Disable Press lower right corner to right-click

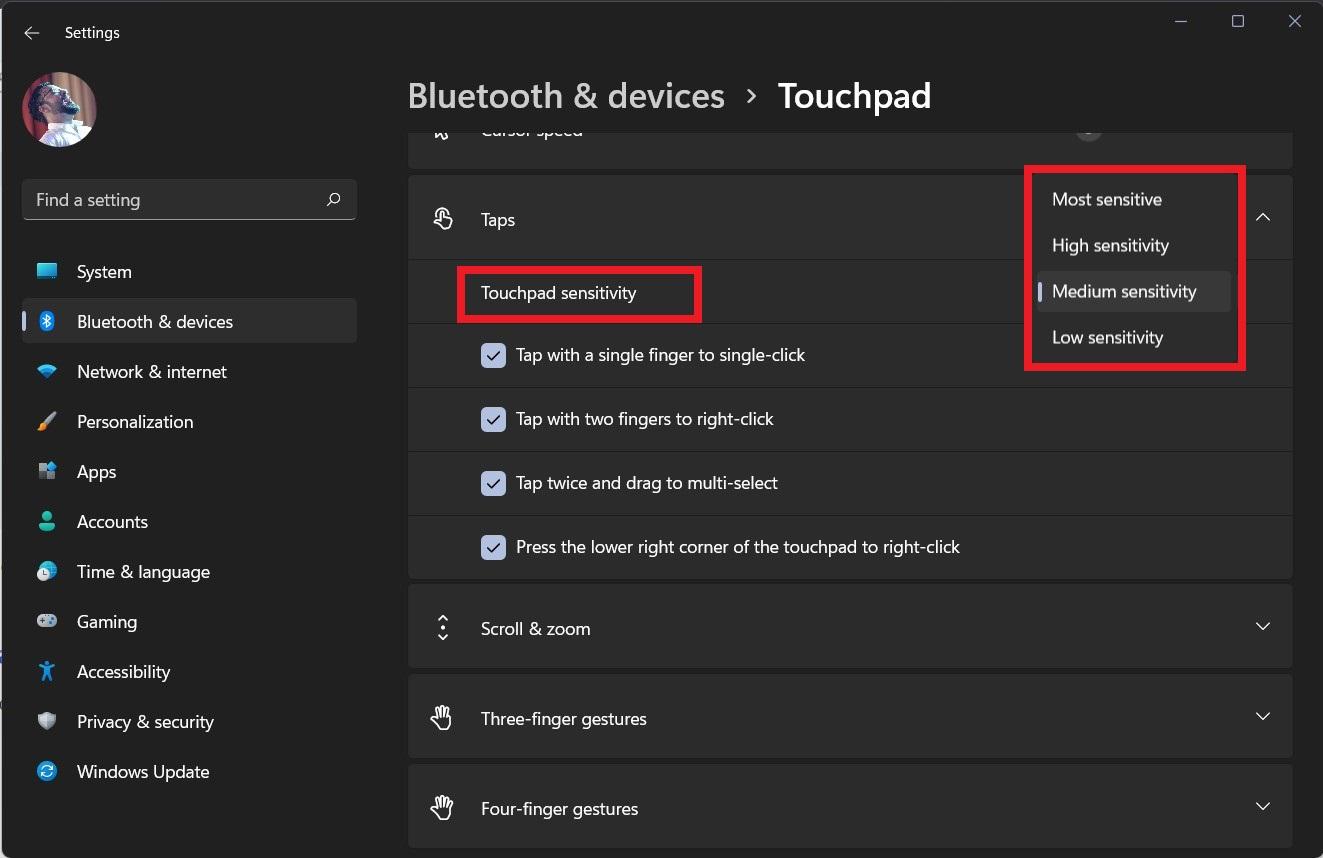tap(493, 547)
